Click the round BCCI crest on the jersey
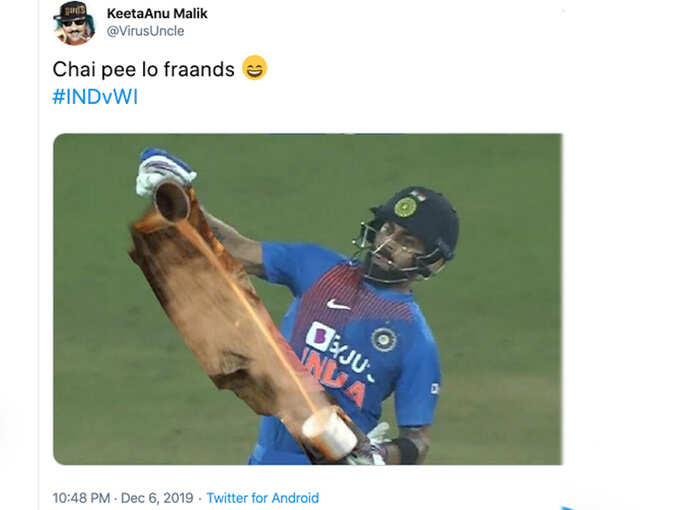 (384, 339)
